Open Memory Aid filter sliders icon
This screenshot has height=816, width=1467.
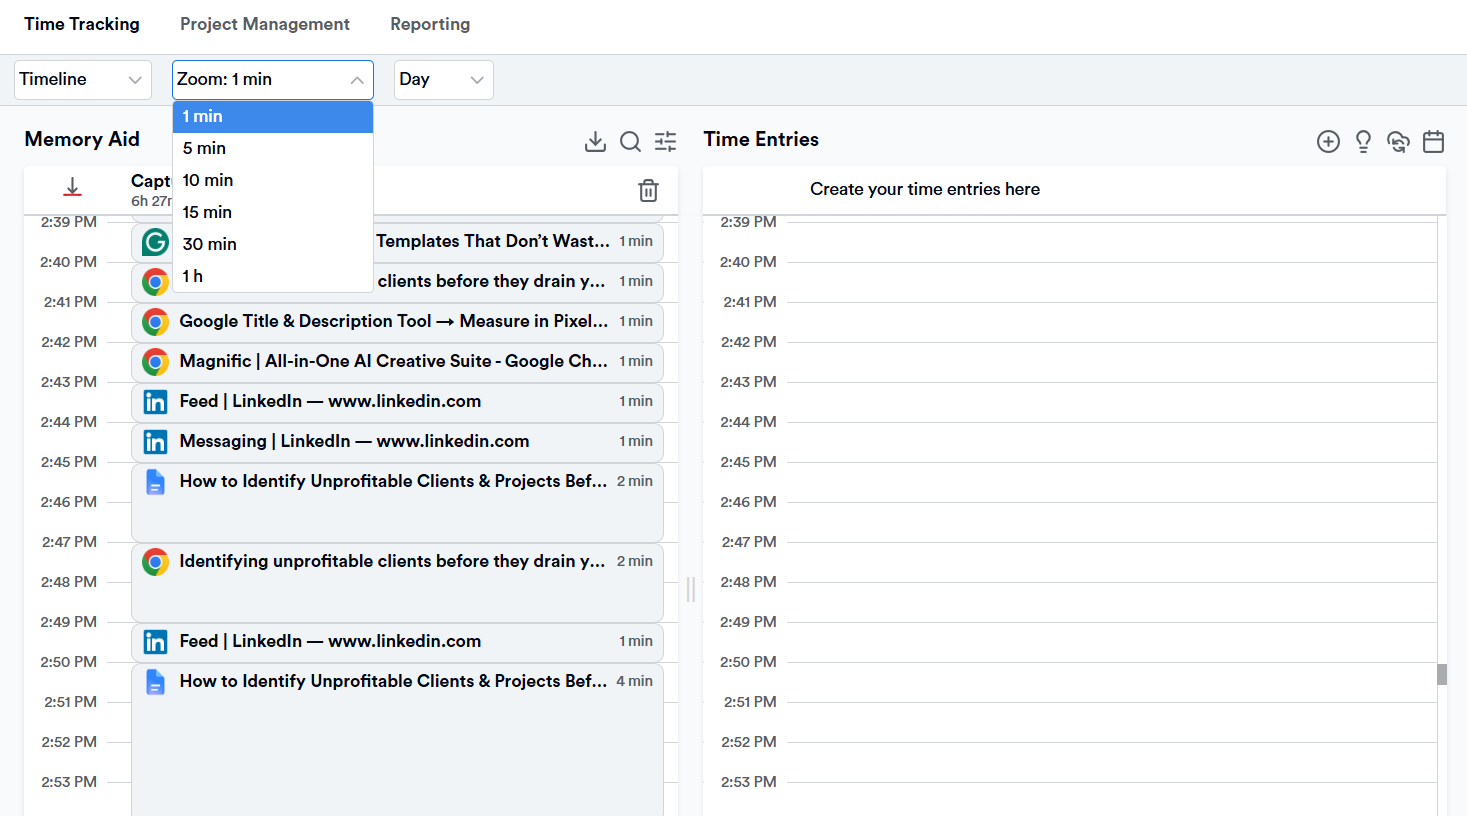click(665, 141)
